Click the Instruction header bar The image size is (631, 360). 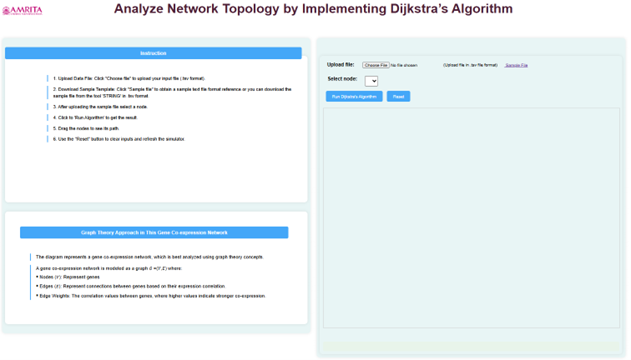coord(153,53)
